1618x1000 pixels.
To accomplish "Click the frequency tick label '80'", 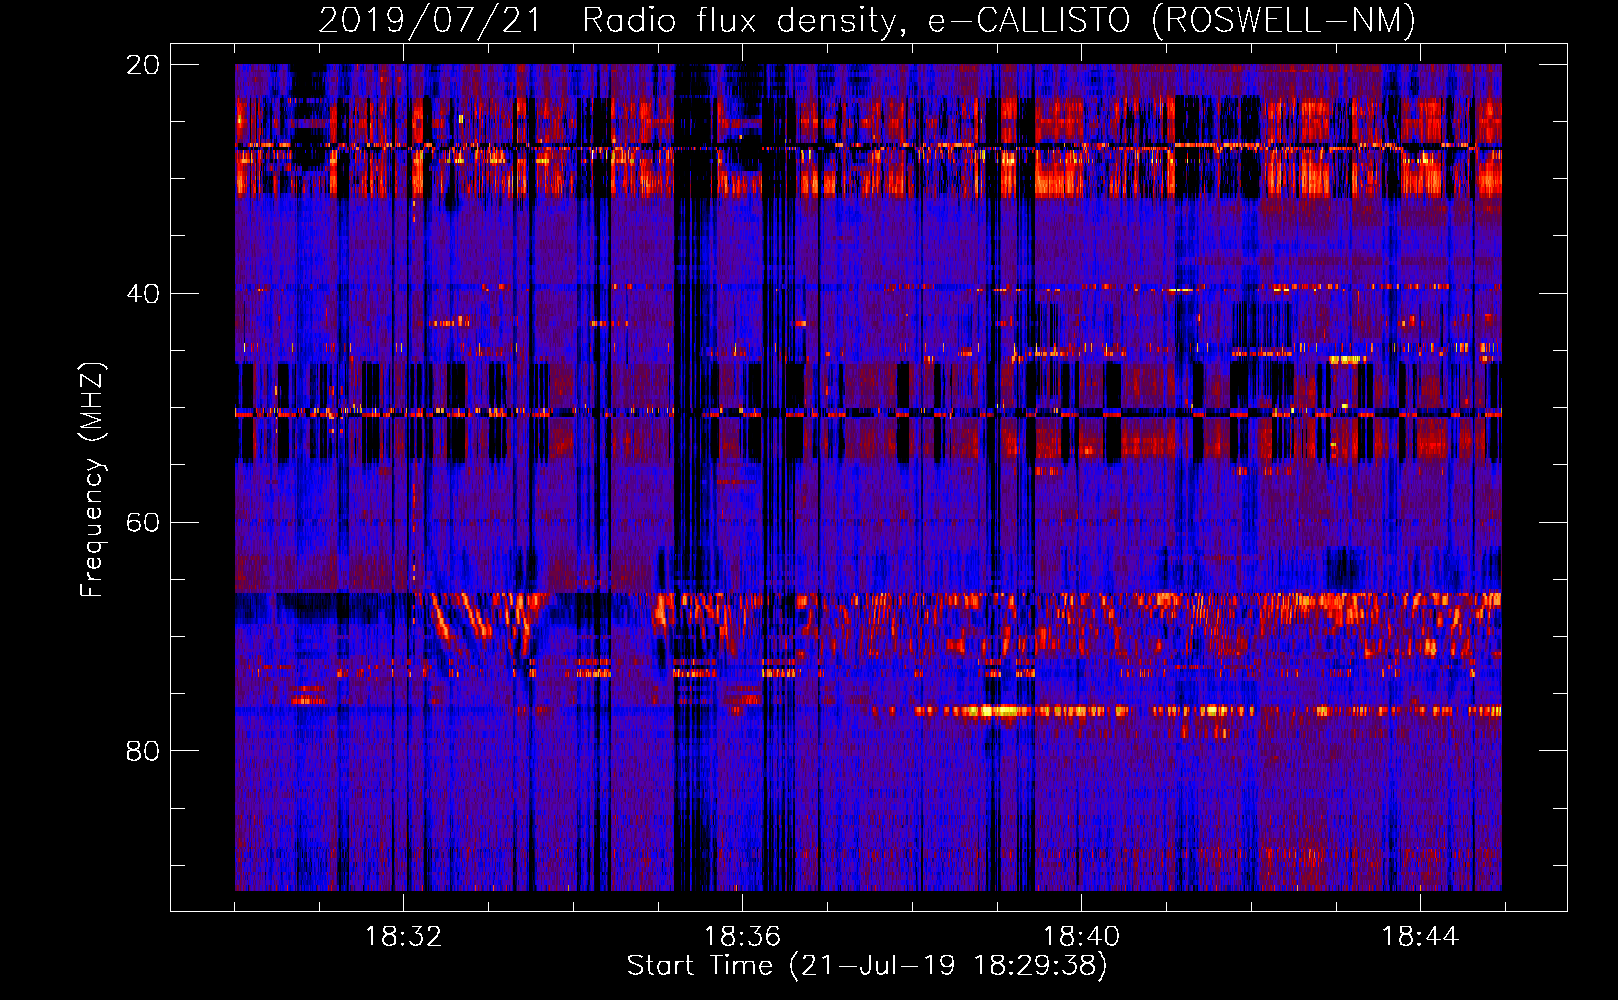I will click(x=143, y=751).
